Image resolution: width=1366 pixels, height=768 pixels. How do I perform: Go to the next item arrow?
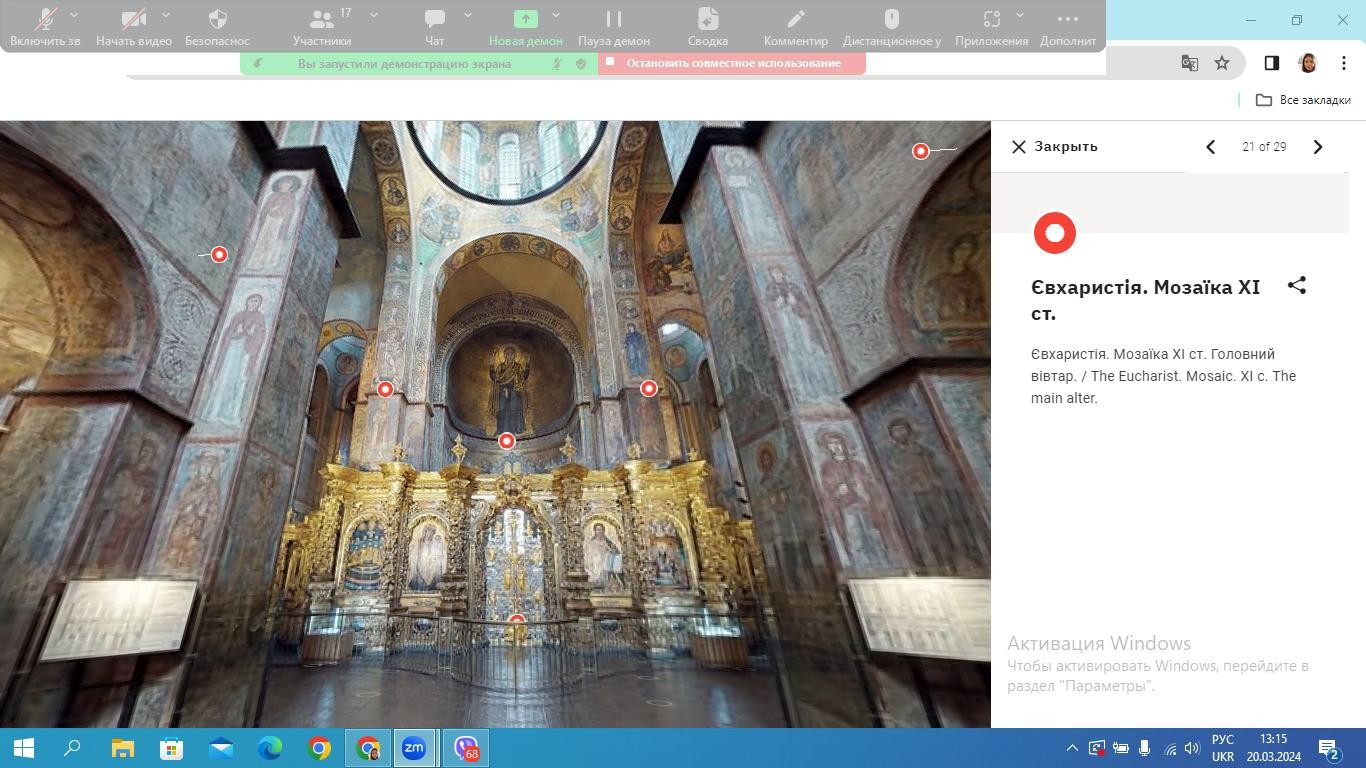coord(1318,147)
